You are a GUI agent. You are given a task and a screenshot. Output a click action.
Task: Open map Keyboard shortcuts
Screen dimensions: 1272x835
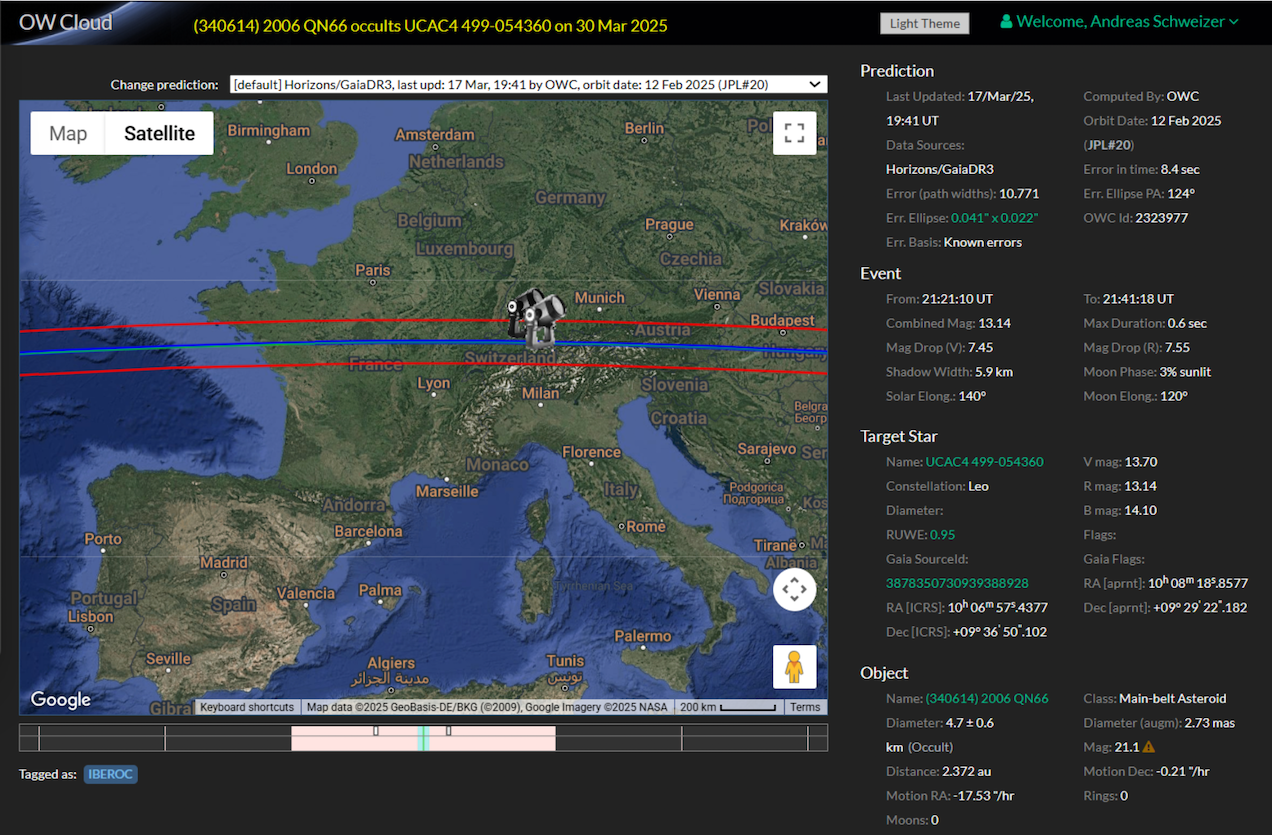click(x=247, y=707)
